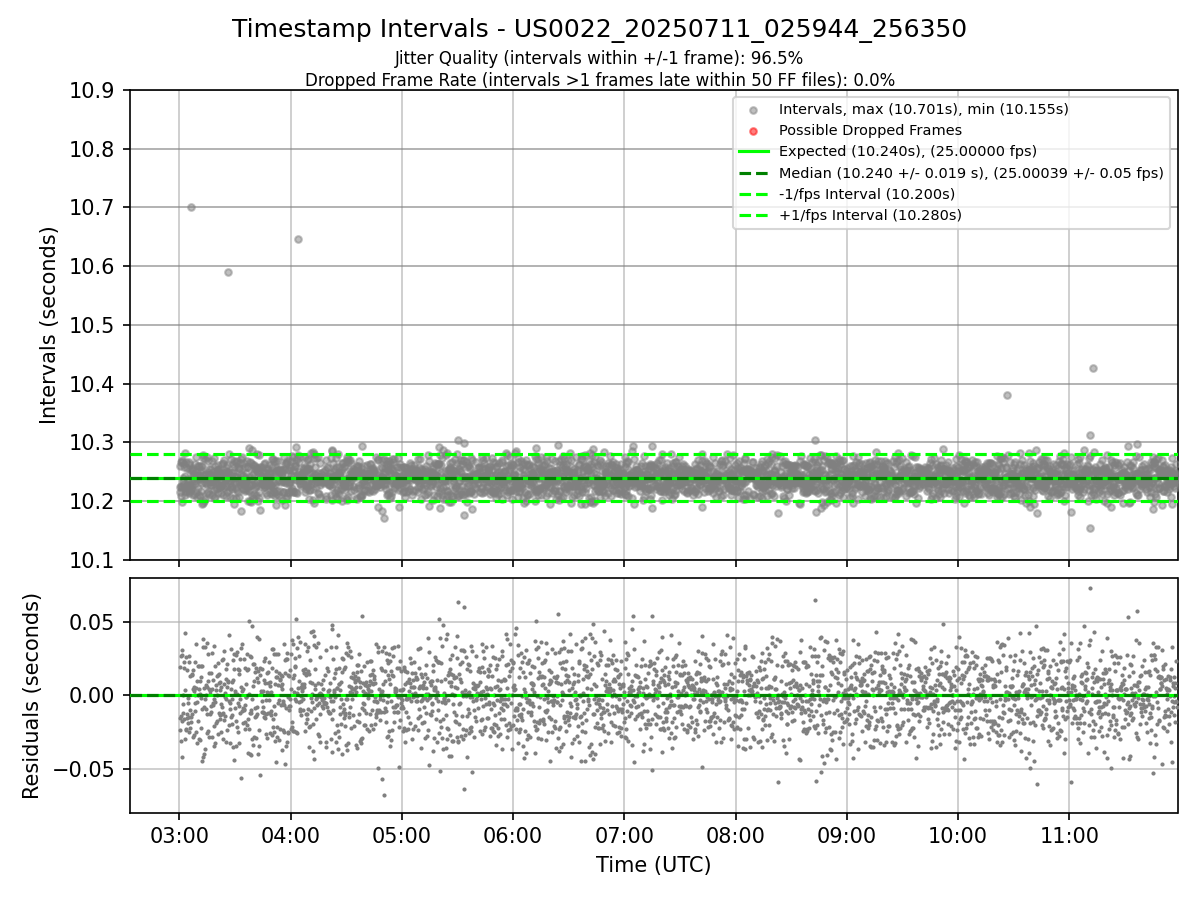Click the outlier point near 10.43 seconds after 11:00
The height and width of the screenshot is (900, 1200).
(1093, 368)
